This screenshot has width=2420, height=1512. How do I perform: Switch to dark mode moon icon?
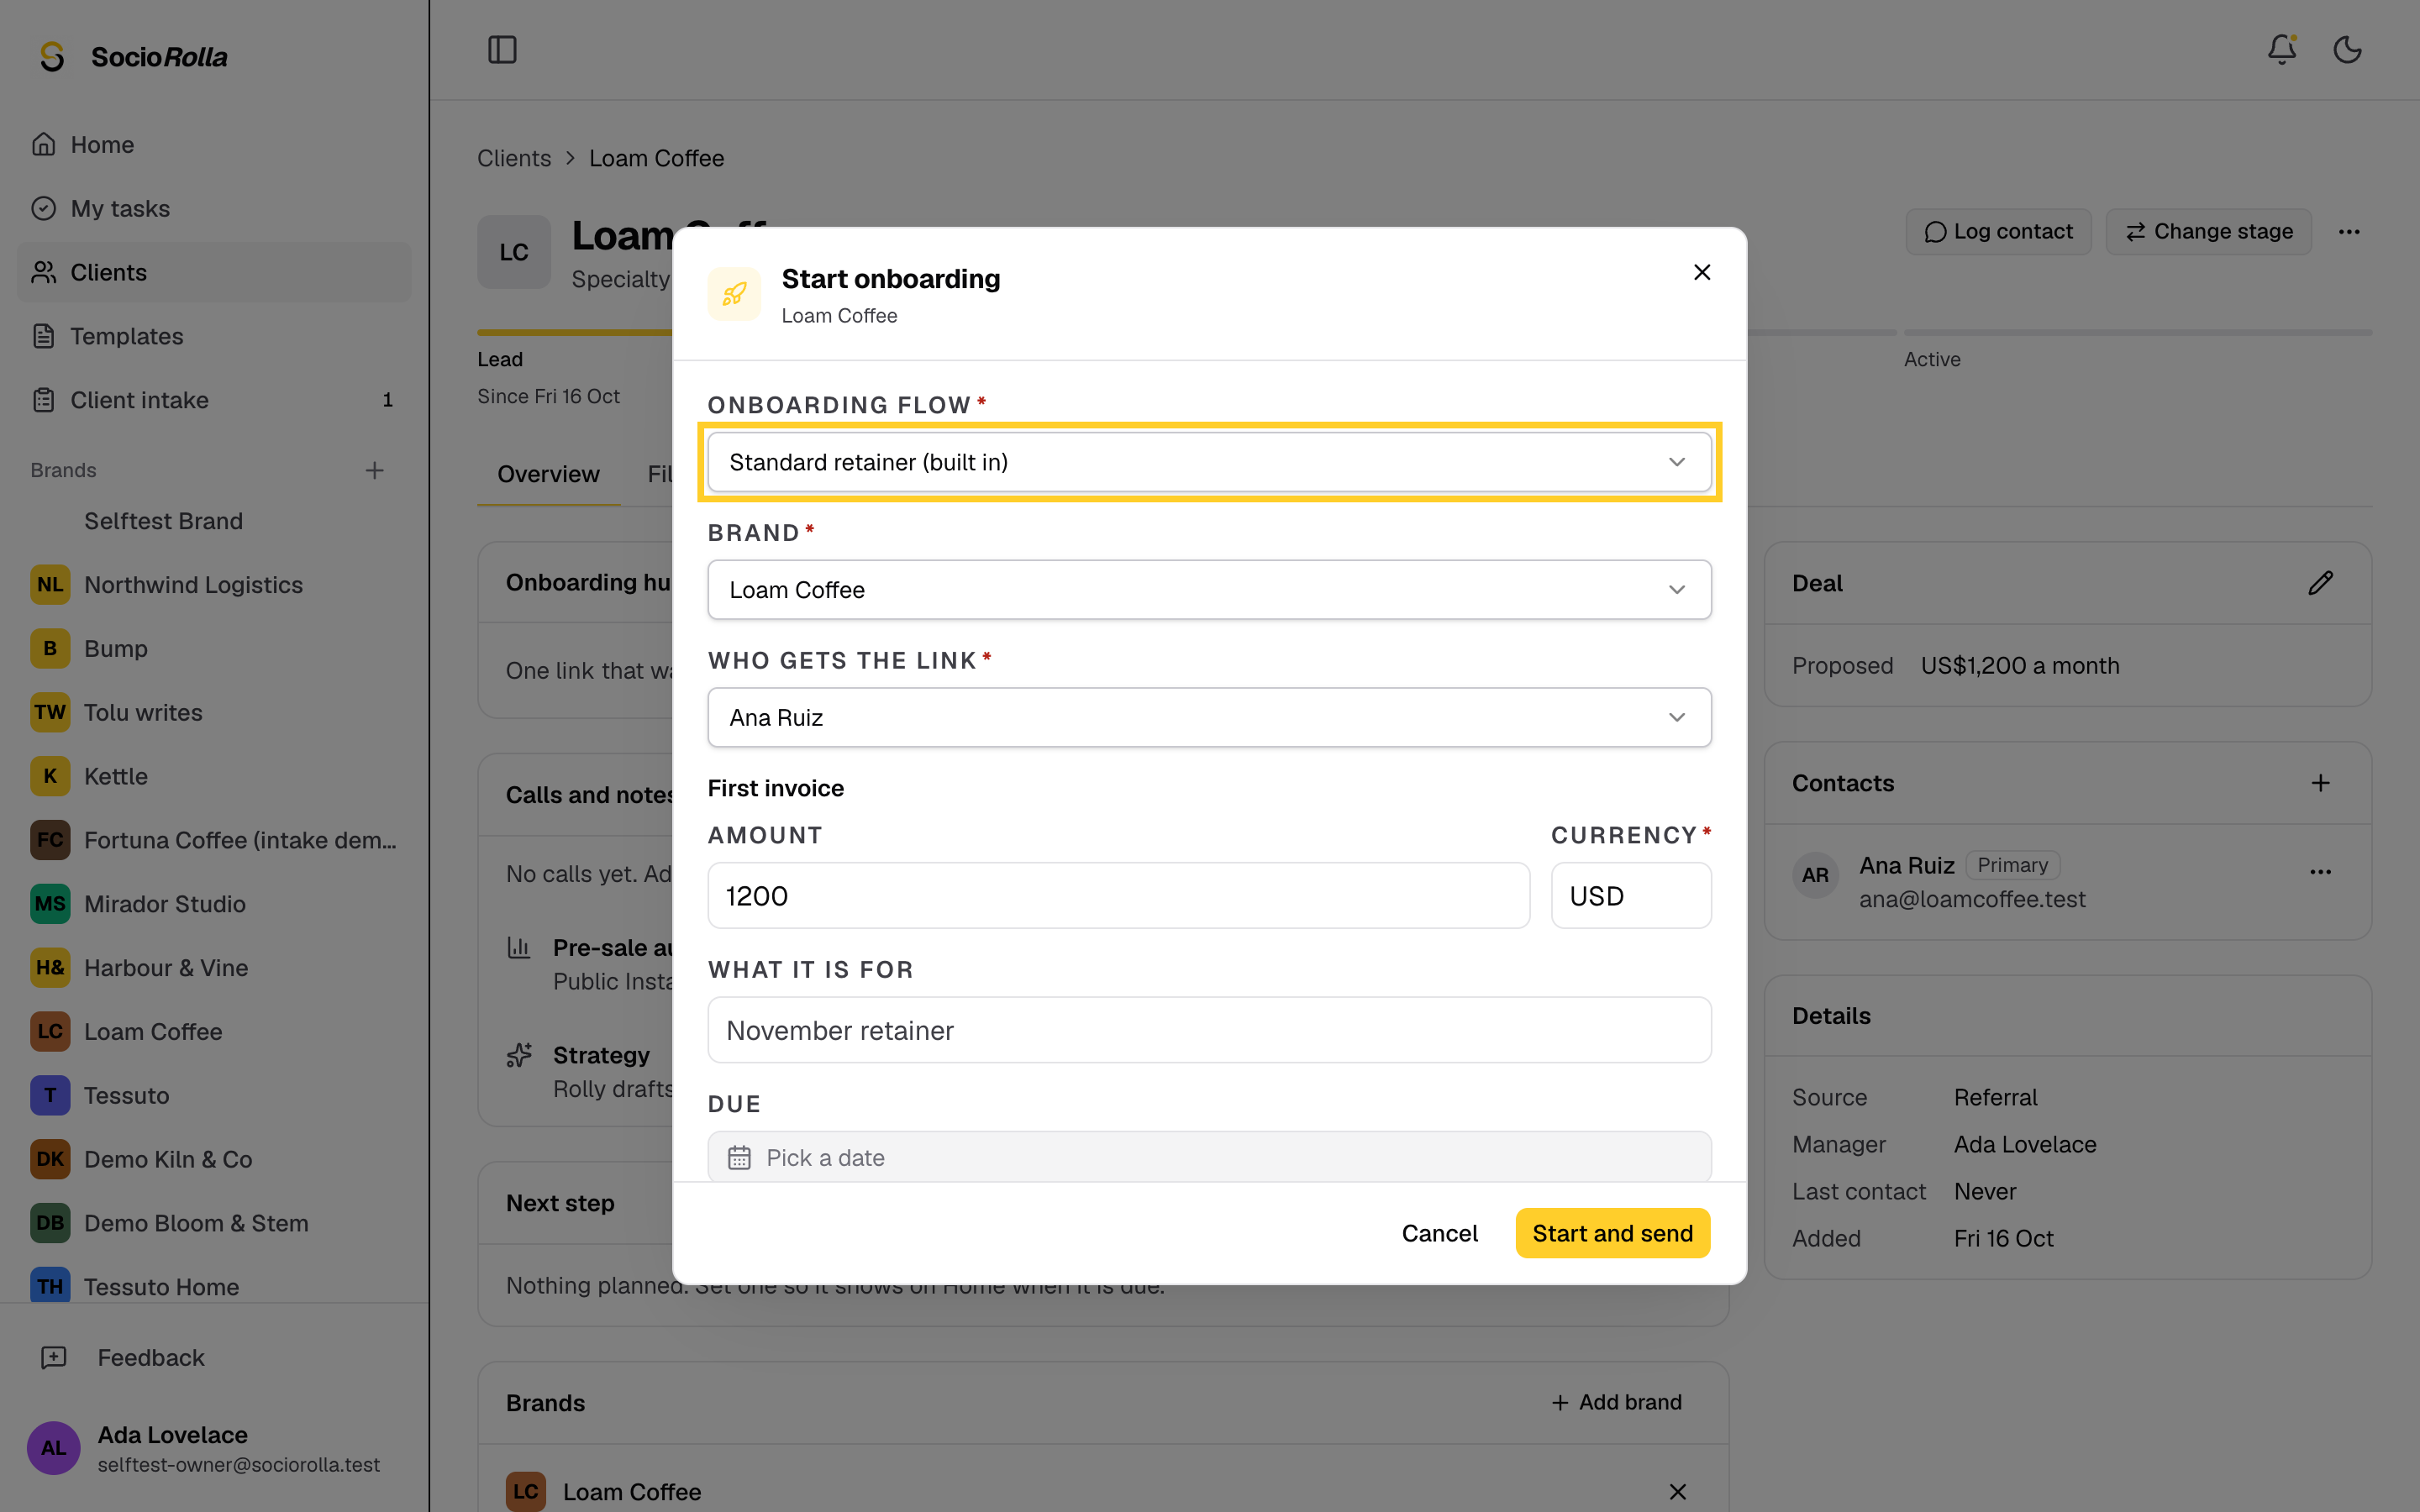pos(2347,49)
